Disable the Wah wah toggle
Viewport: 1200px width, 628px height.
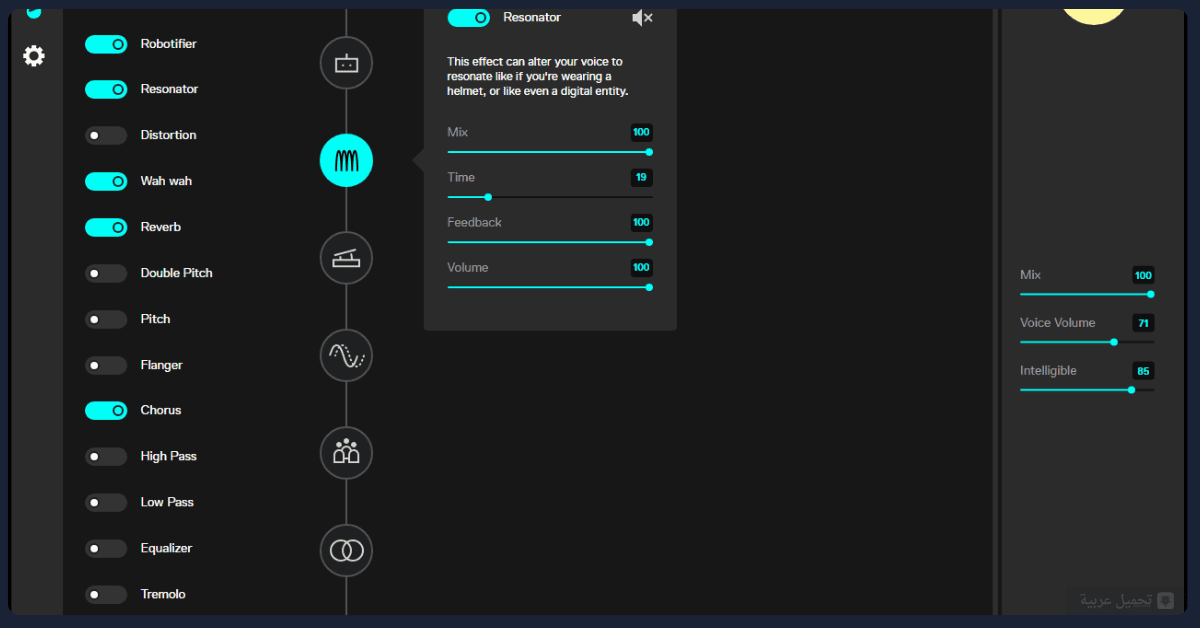tap(106, 181)
